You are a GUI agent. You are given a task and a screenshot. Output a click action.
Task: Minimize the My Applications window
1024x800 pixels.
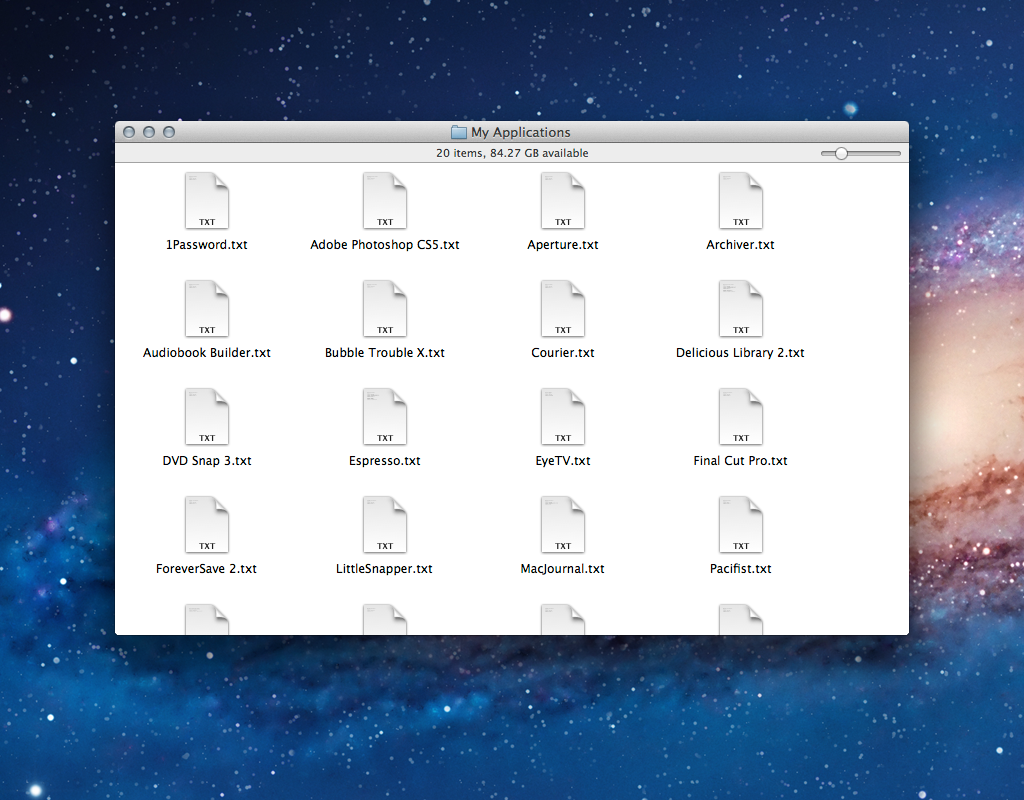click(149, 132)
